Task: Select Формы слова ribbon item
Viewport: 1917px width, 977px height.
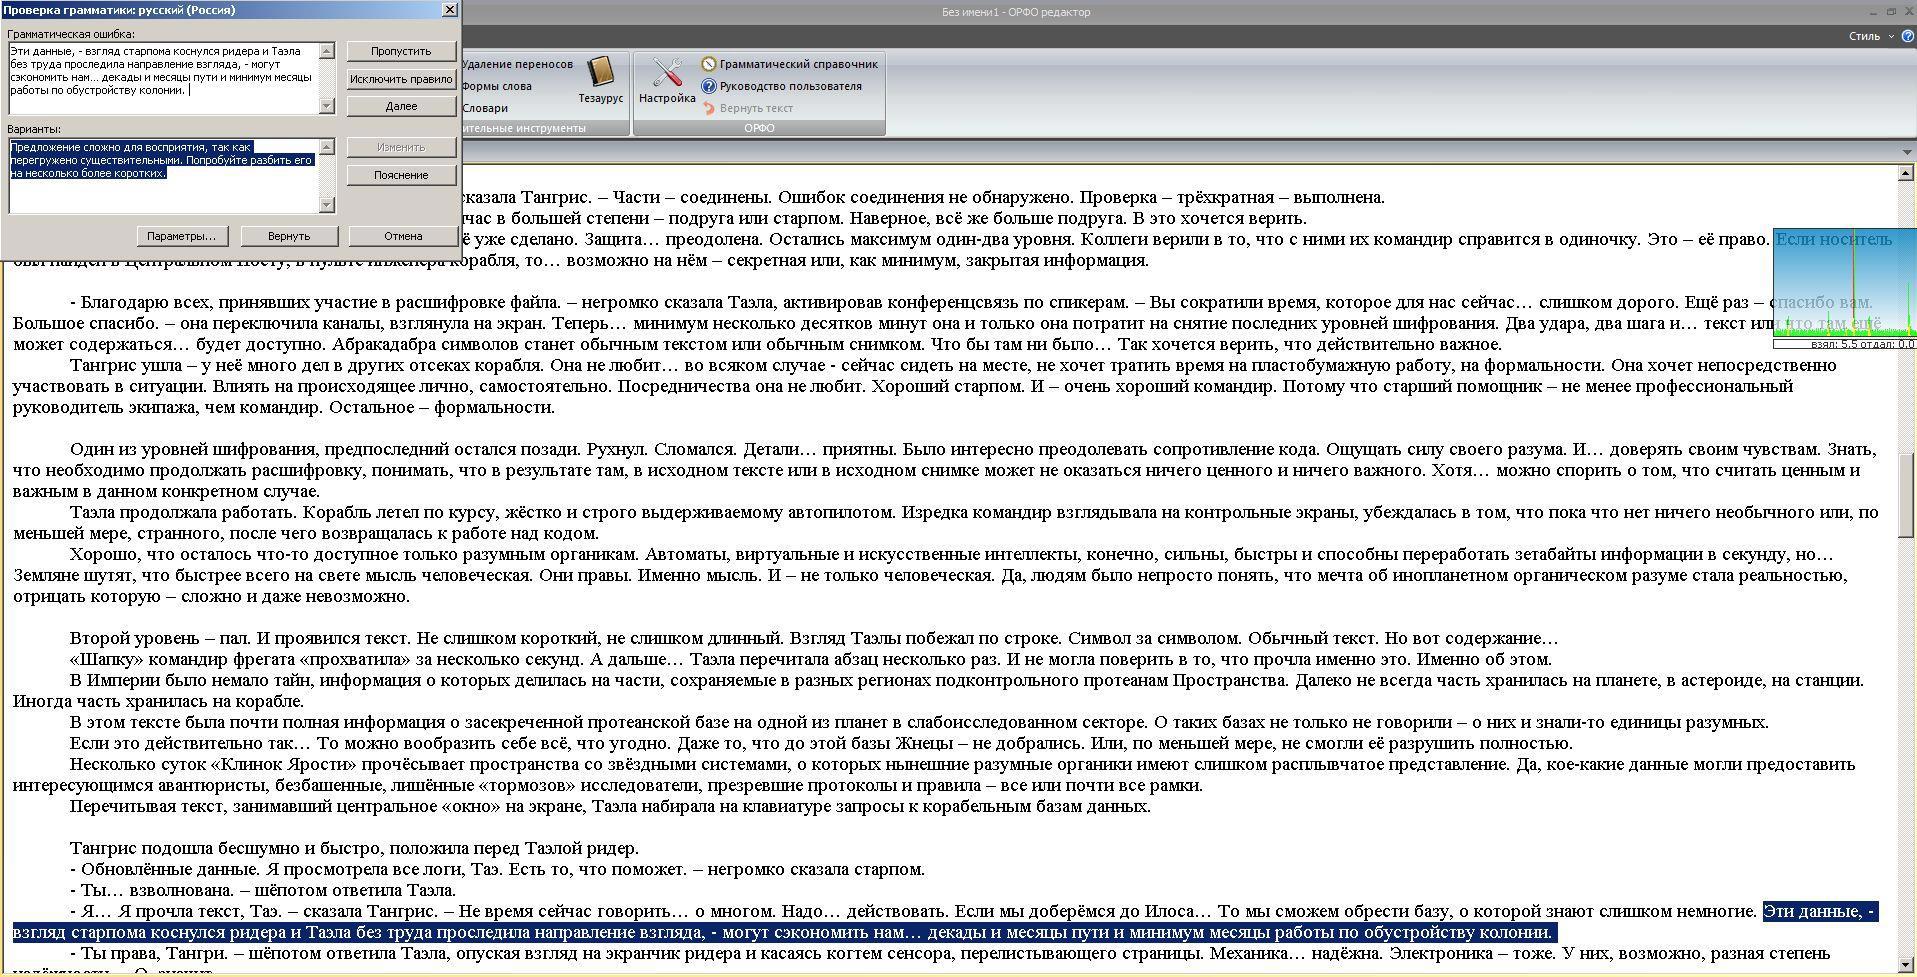Action: [x=497, y=86]
